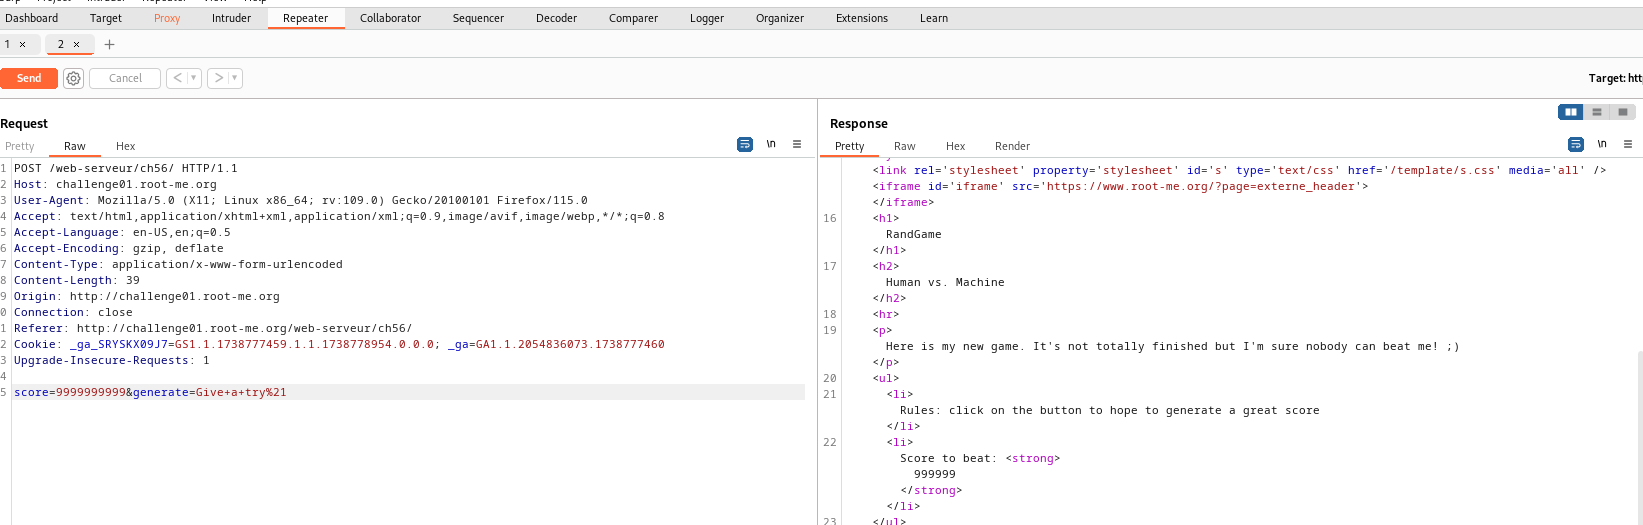Click the score parameter line in request
1643x525 pixels.
[x=150, y=392]
